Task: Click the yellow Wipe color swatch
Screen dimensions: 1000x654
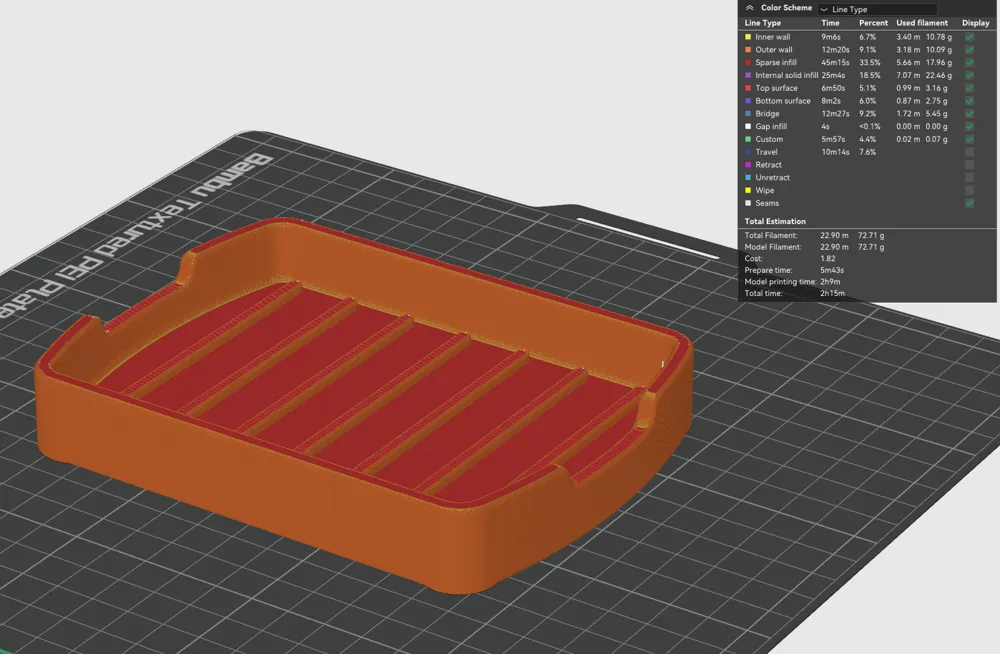Action: point(748,190)
